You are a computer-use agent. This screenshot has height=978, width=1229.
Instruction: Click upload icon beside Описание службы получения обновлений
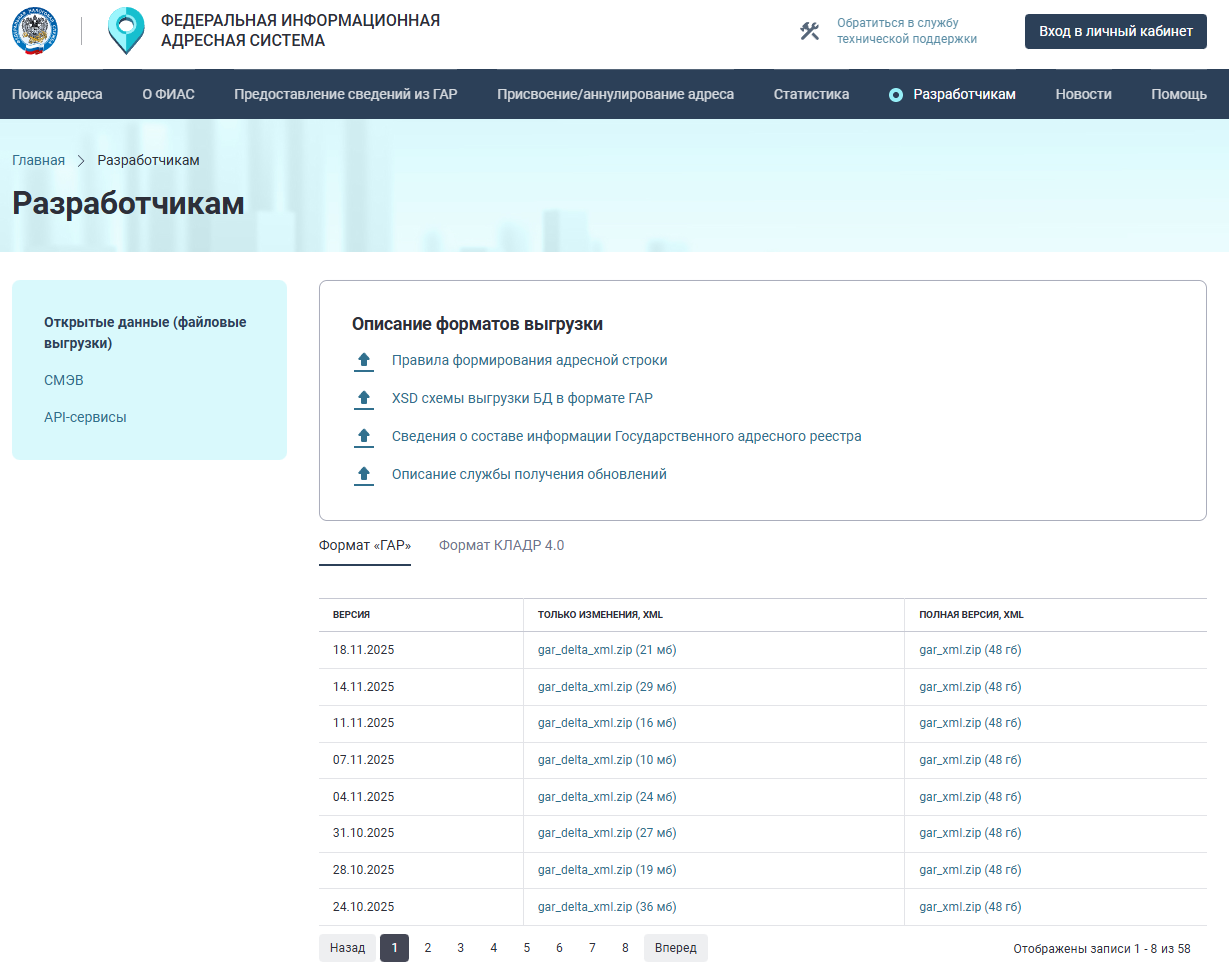[364, 475]
